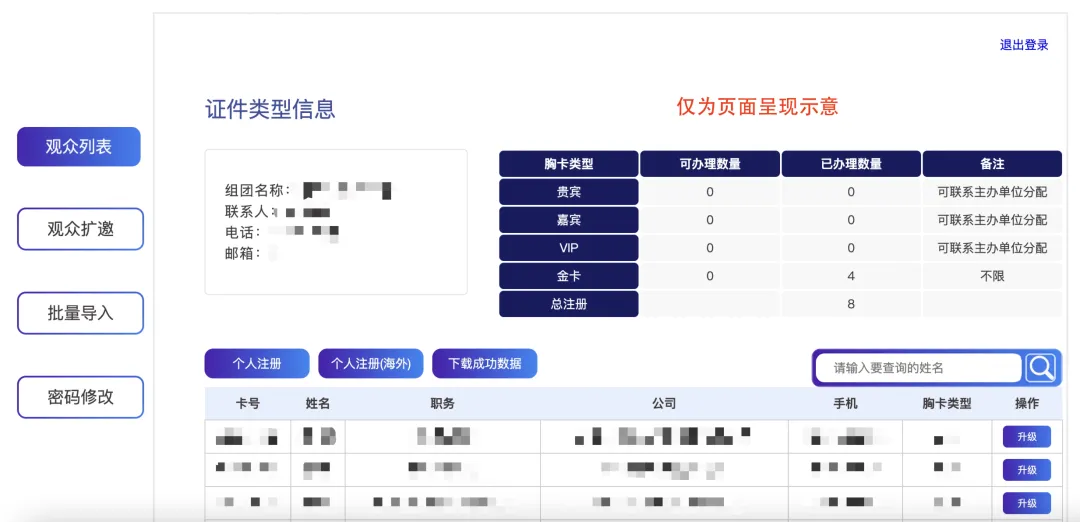
Task: Go to 观众扩邀 in the sidebar
Action: tap(80, 229)
